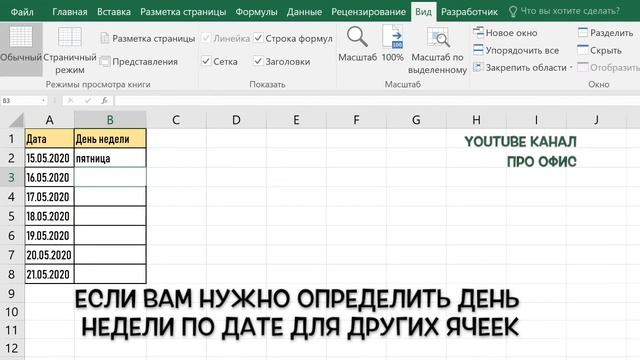Open the Данные tab

304,11
